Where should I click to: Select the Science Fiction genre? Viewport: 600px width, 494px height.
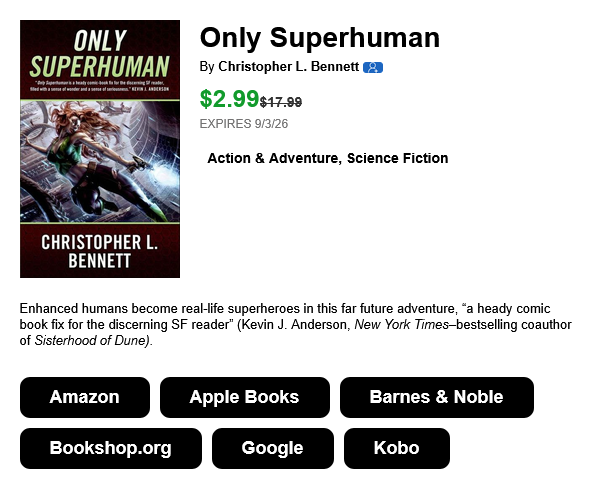tap(398, 158)
